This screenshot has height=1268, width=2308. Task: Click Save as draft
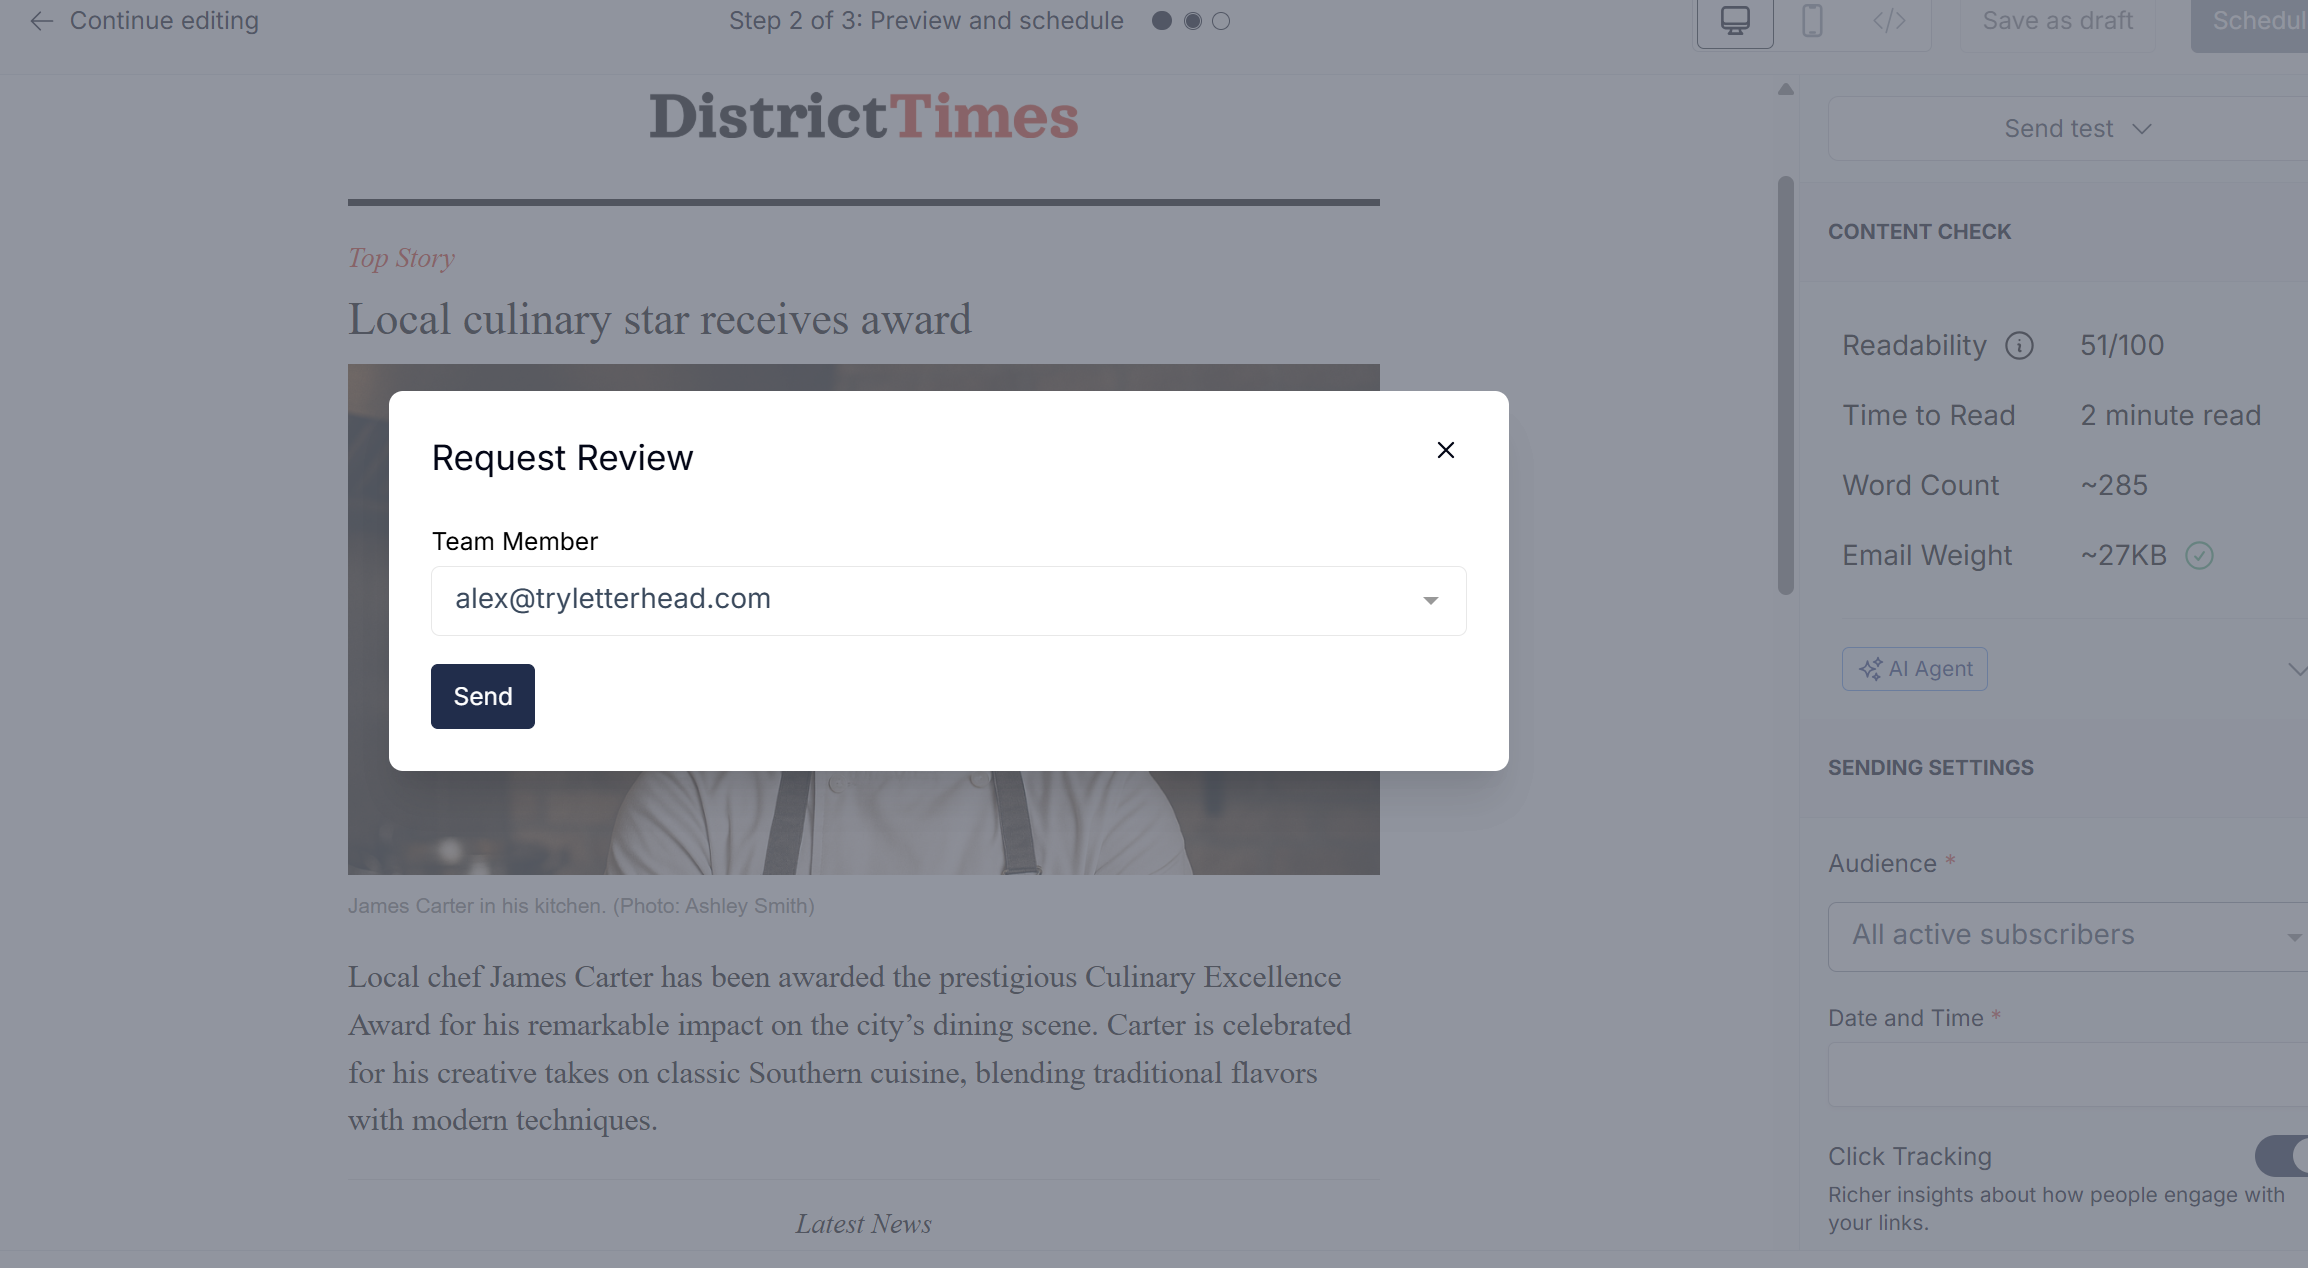tap(2057, 21)
